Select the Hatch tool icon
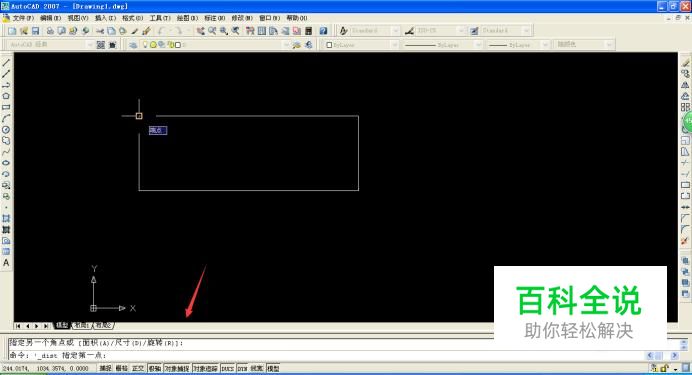This screenshot has height=375, width=692. (x=6, y=218)
